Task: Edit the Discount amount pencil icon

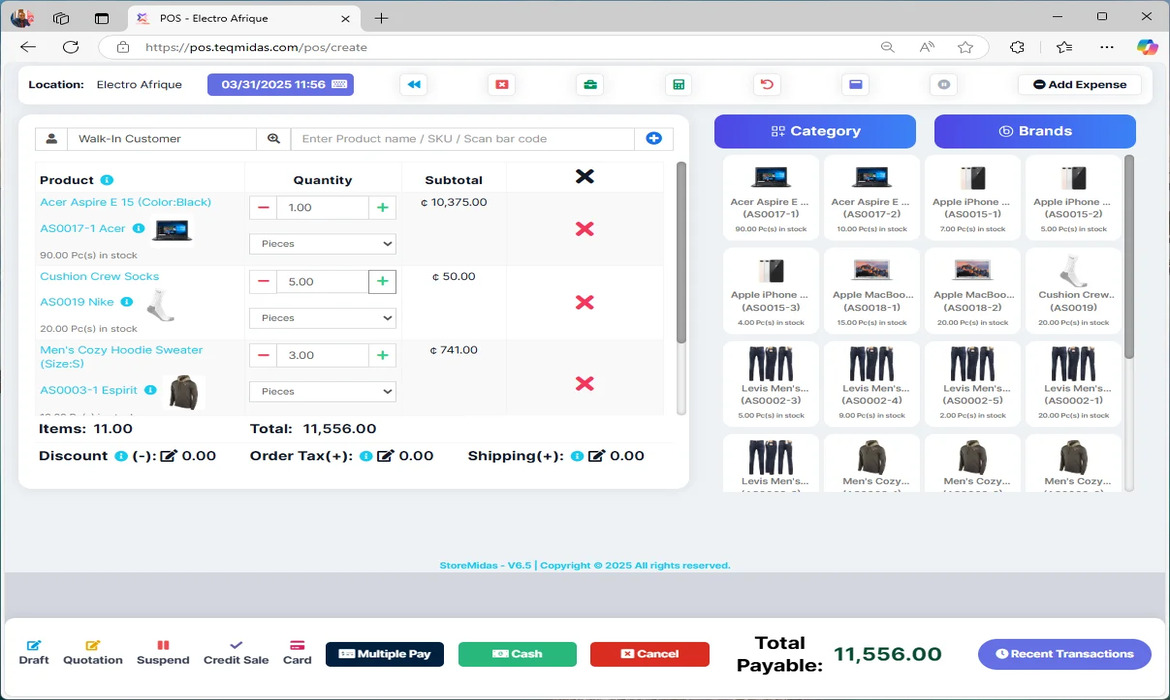Action: pos(169,456)
